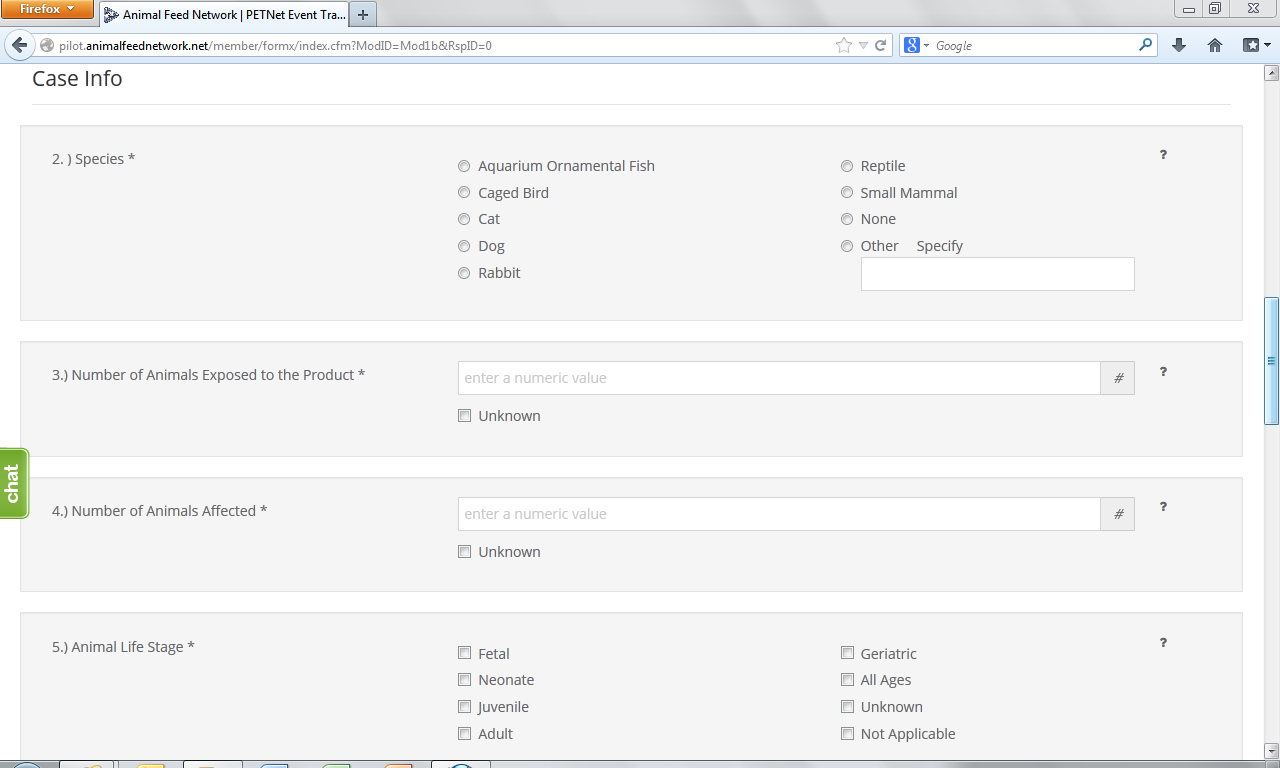Click the vertical page scrollbar thumb
The width and height of the screenshot is (1280, 768).
tap(1272, 360)
